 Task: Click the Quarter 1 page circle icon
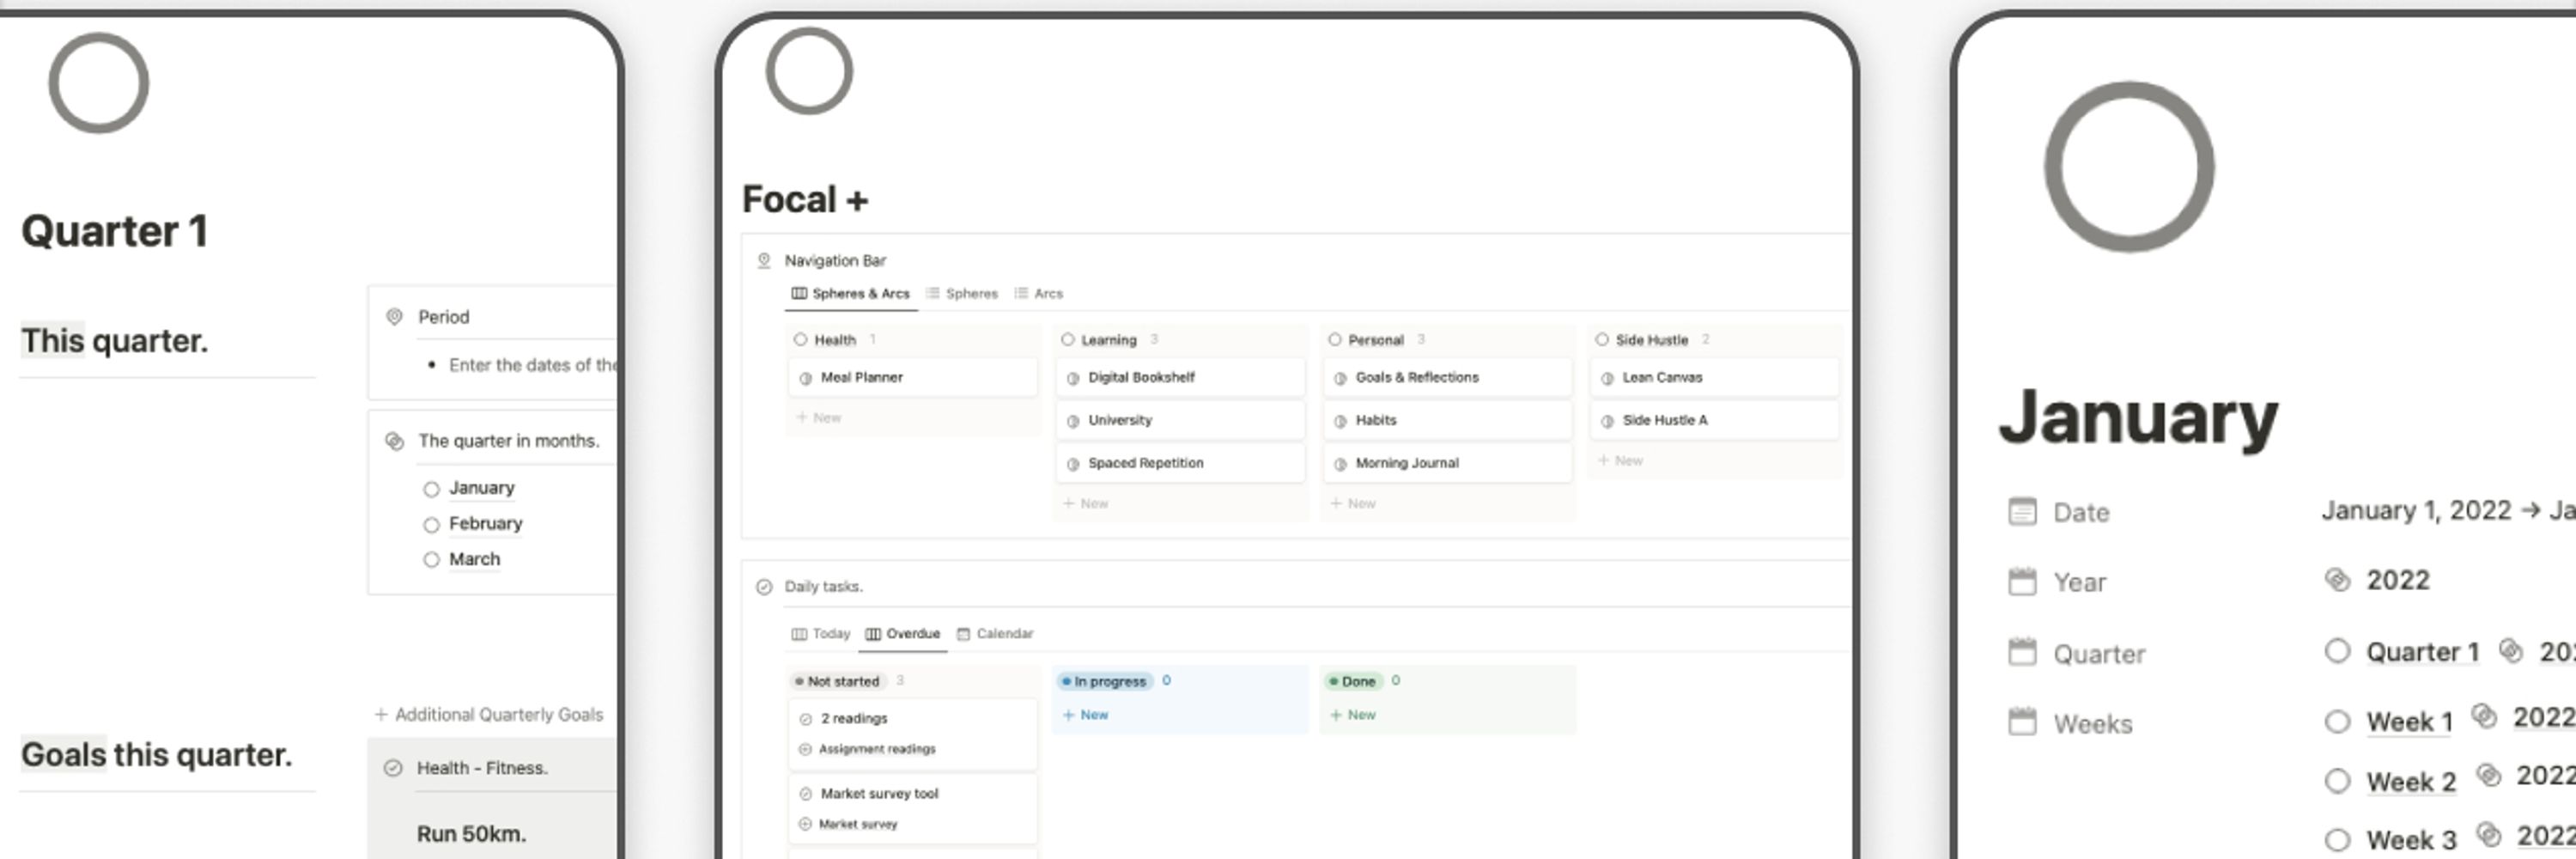[x=99, y=82]
